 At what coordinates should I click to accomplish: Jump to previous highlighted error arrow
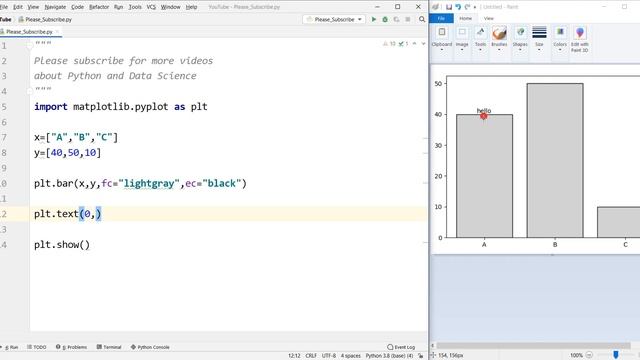click(415, 43)
